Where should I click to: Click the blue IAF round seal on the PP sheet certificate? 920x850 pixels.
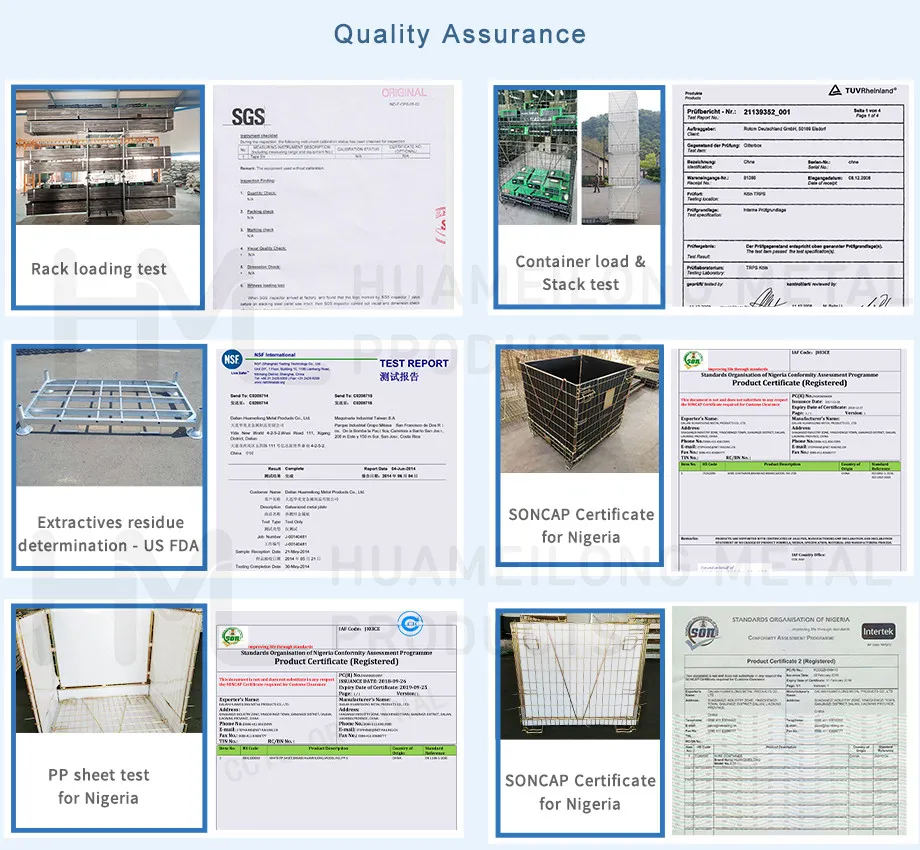click(x=409, y=624)
